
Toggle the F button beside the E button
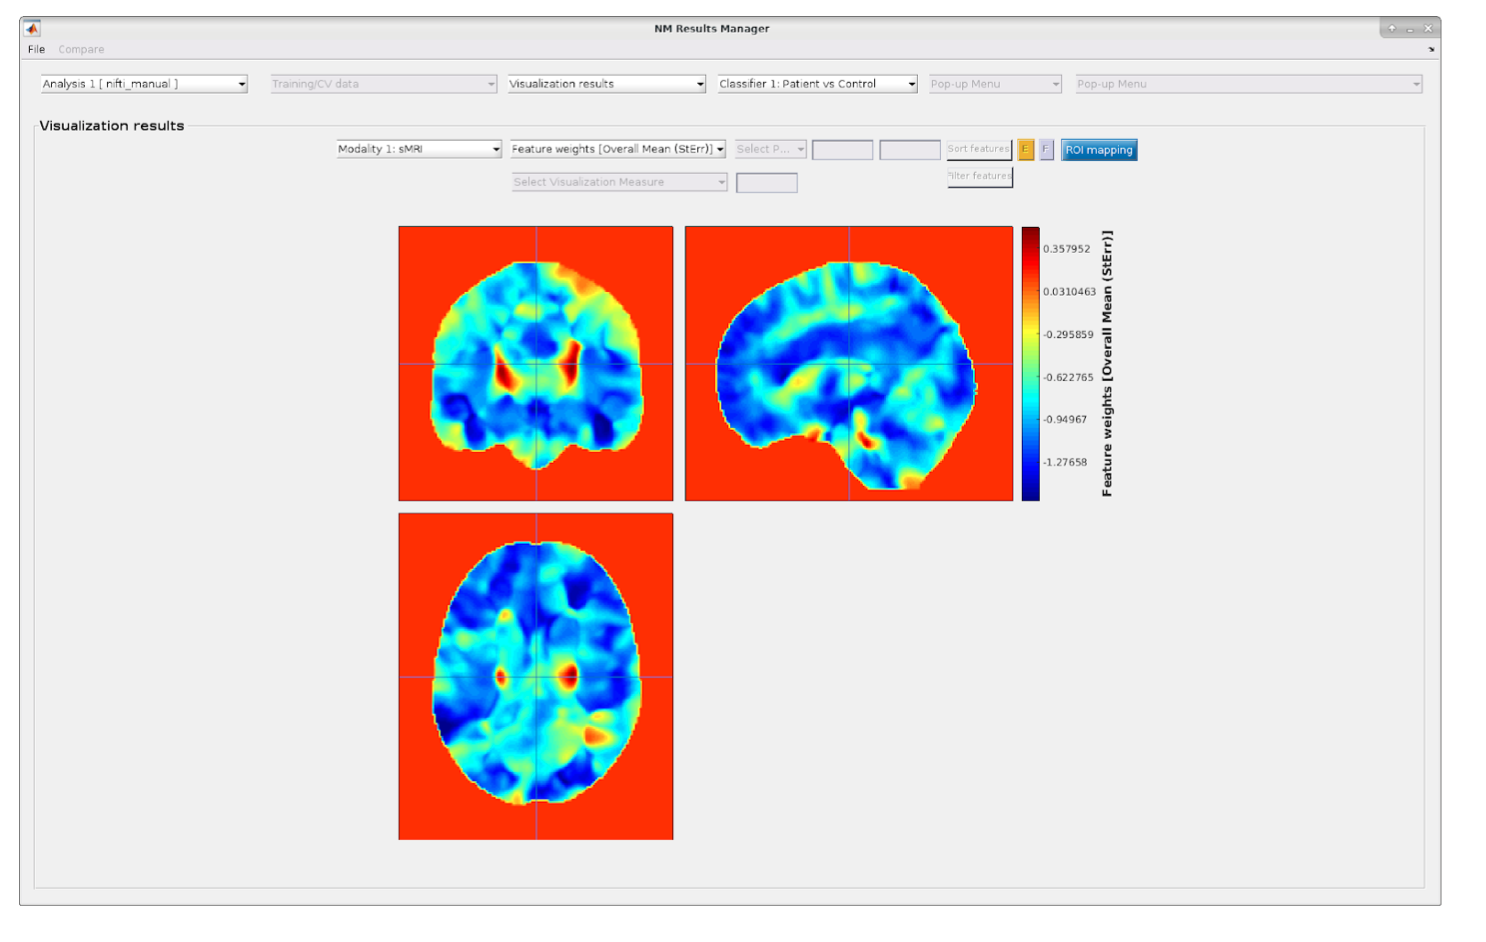click(x=1045, y=149)
